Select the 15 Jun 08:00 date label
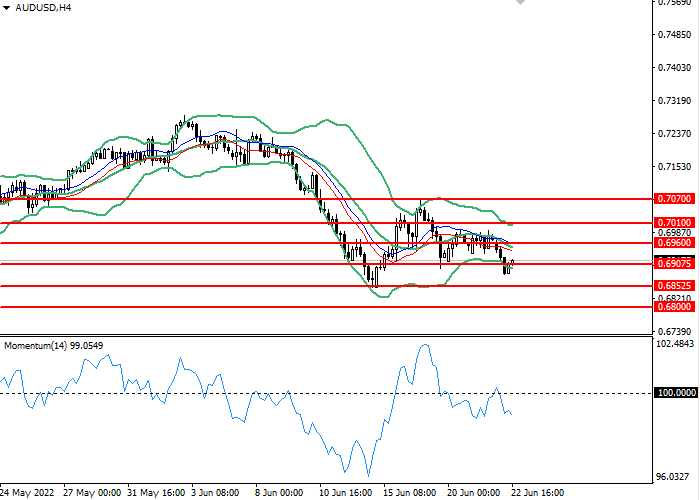Viewport: 700px width, 500px height. 411,493
